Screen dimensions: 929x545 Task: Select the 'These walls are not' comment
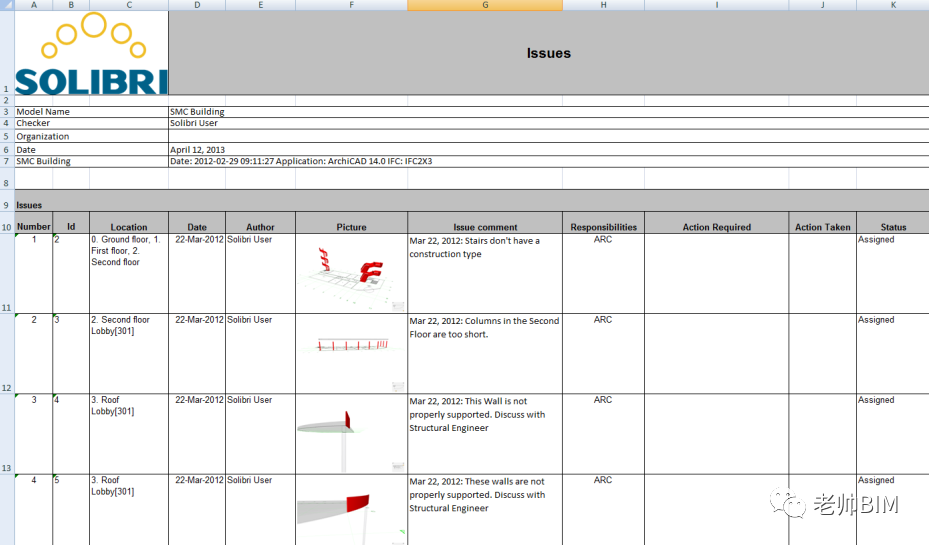coord(485,509)
